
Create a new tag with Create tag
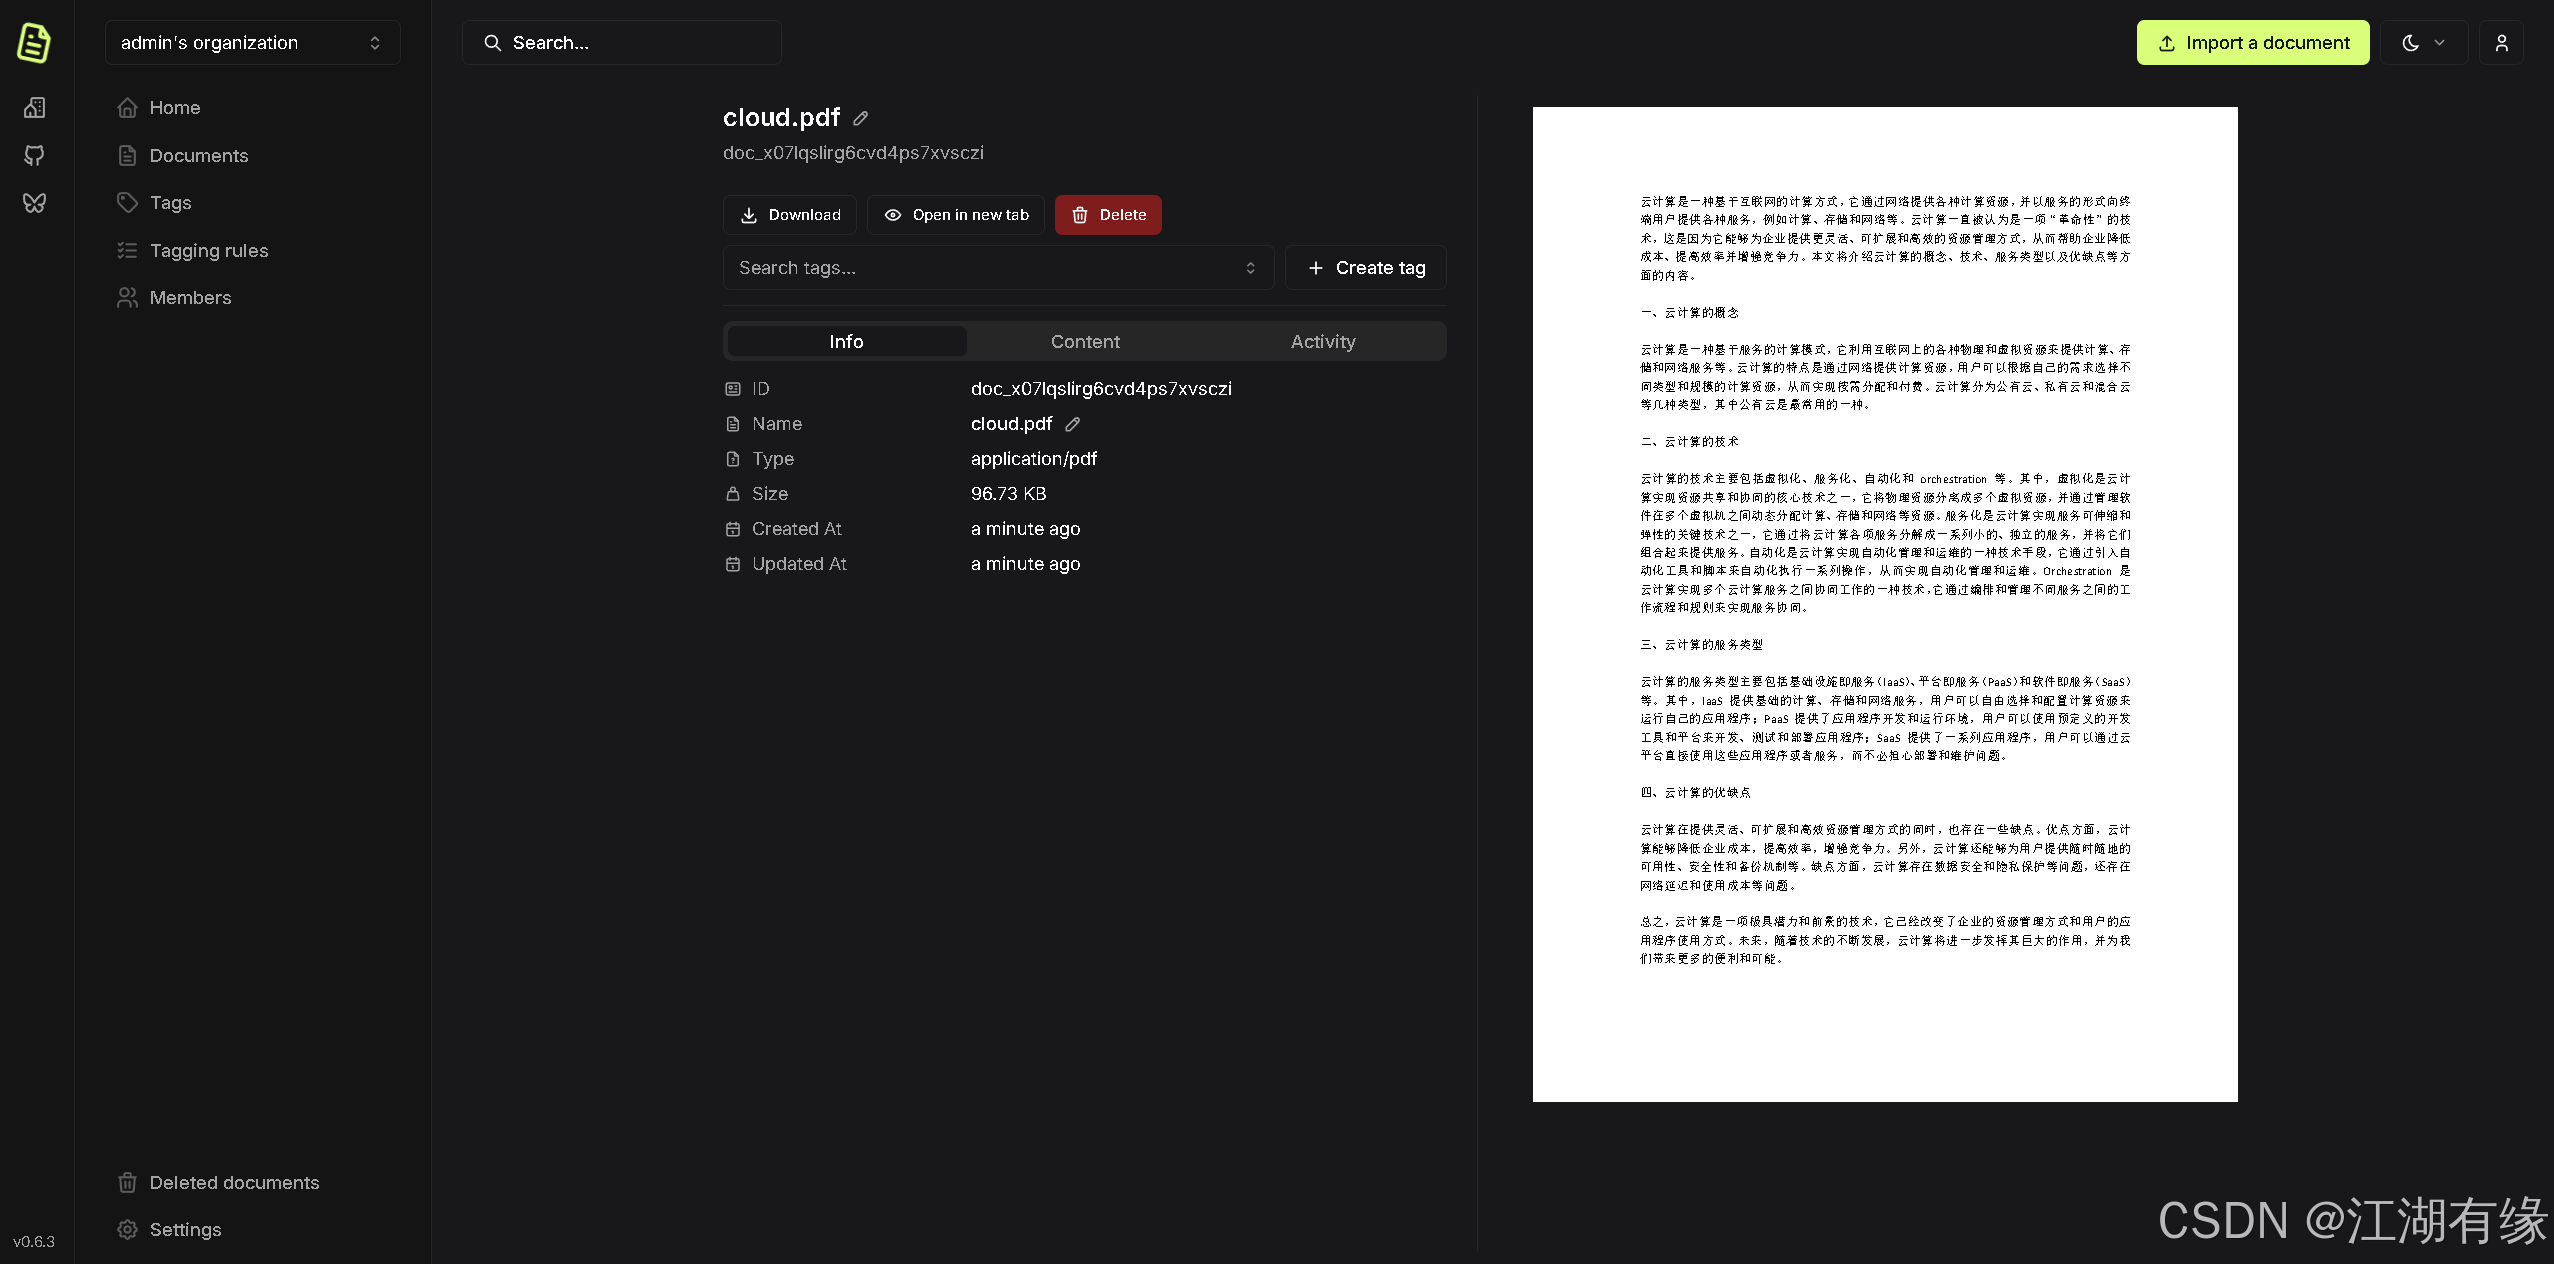click(x=1365, y=267)
